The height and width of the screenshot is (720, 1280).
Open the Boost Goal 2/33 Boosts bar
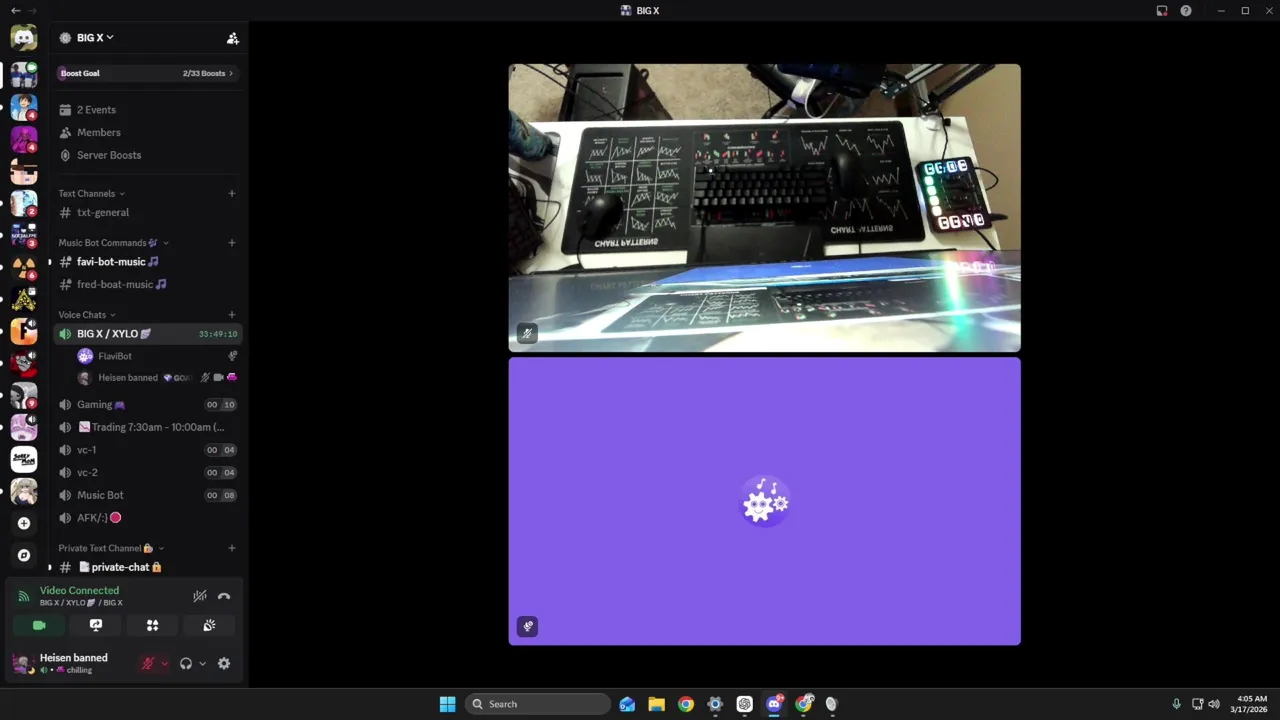pos(148,73)
